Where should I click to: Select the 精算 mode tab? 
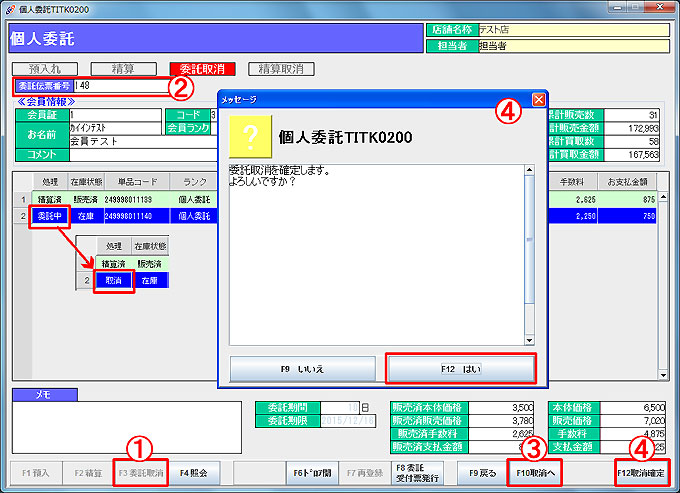124,69
